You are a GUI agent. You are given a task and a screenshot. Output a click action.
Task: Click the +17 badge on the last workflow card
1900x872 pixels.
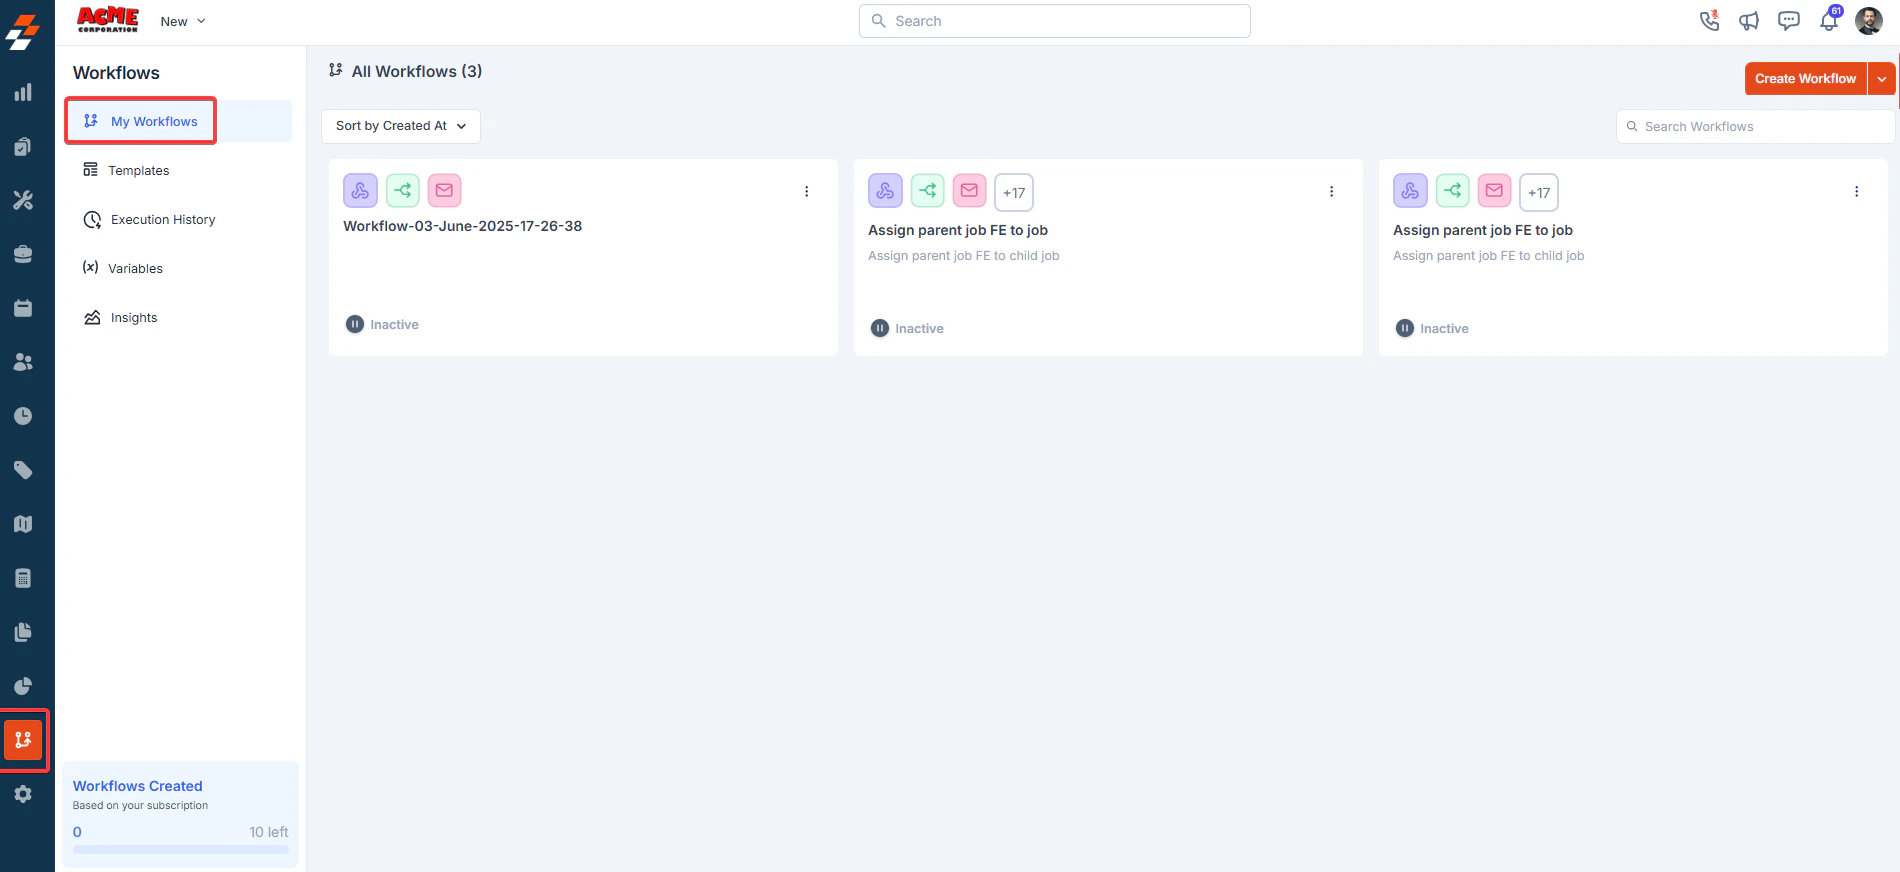click(x=1539, y=192)
